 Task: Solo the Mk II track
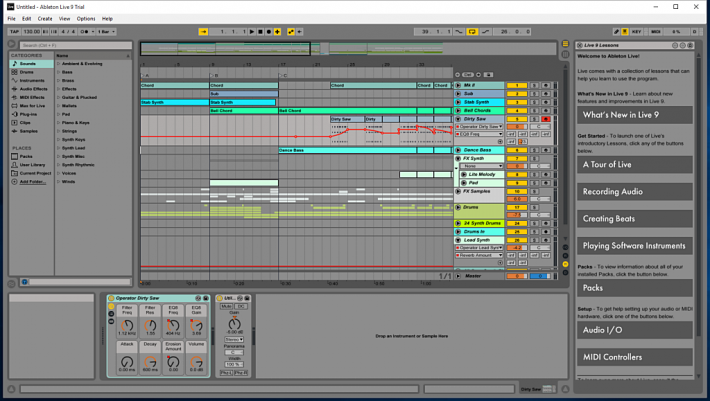tap(534, 85)
